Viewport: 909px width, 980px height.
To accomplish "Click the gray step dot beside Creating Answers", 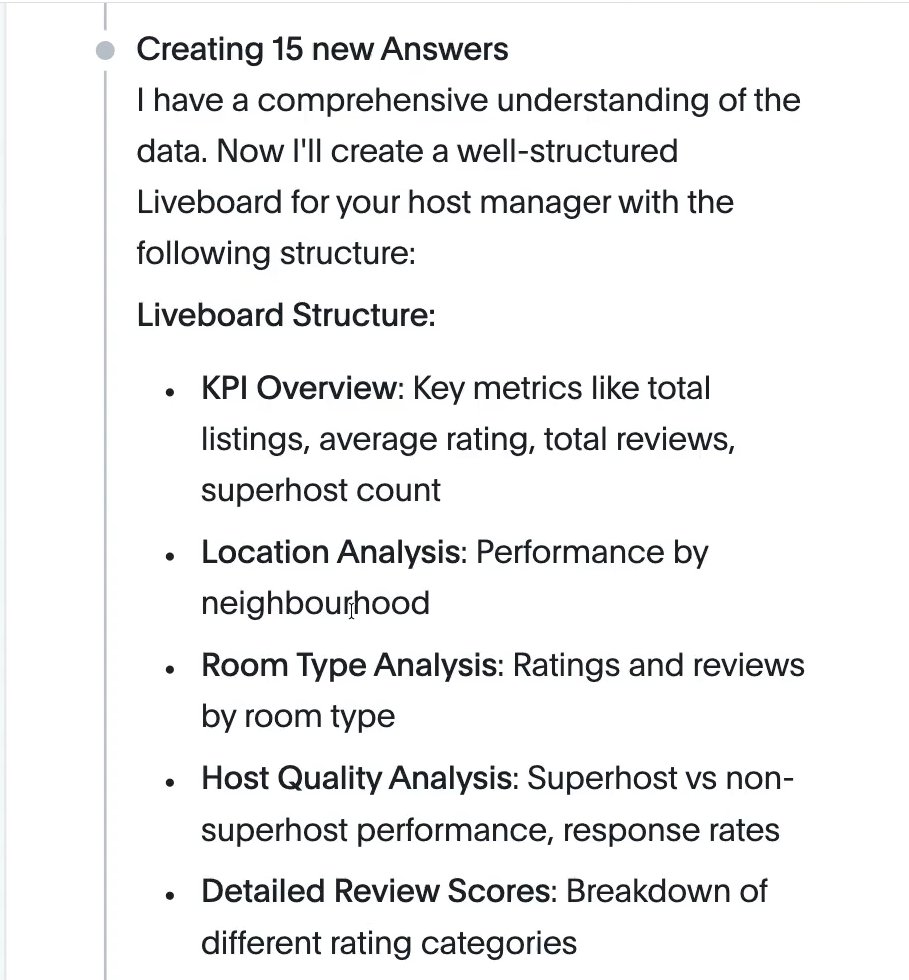I will [105, 50].
